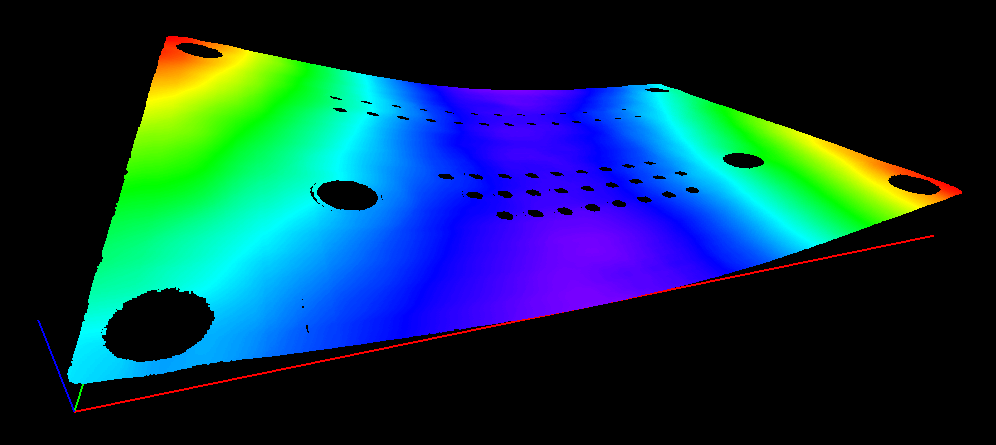Pick the small hole on the top-right edge
This screenshot has height=445, width=996.
click(x=656, y=90)
